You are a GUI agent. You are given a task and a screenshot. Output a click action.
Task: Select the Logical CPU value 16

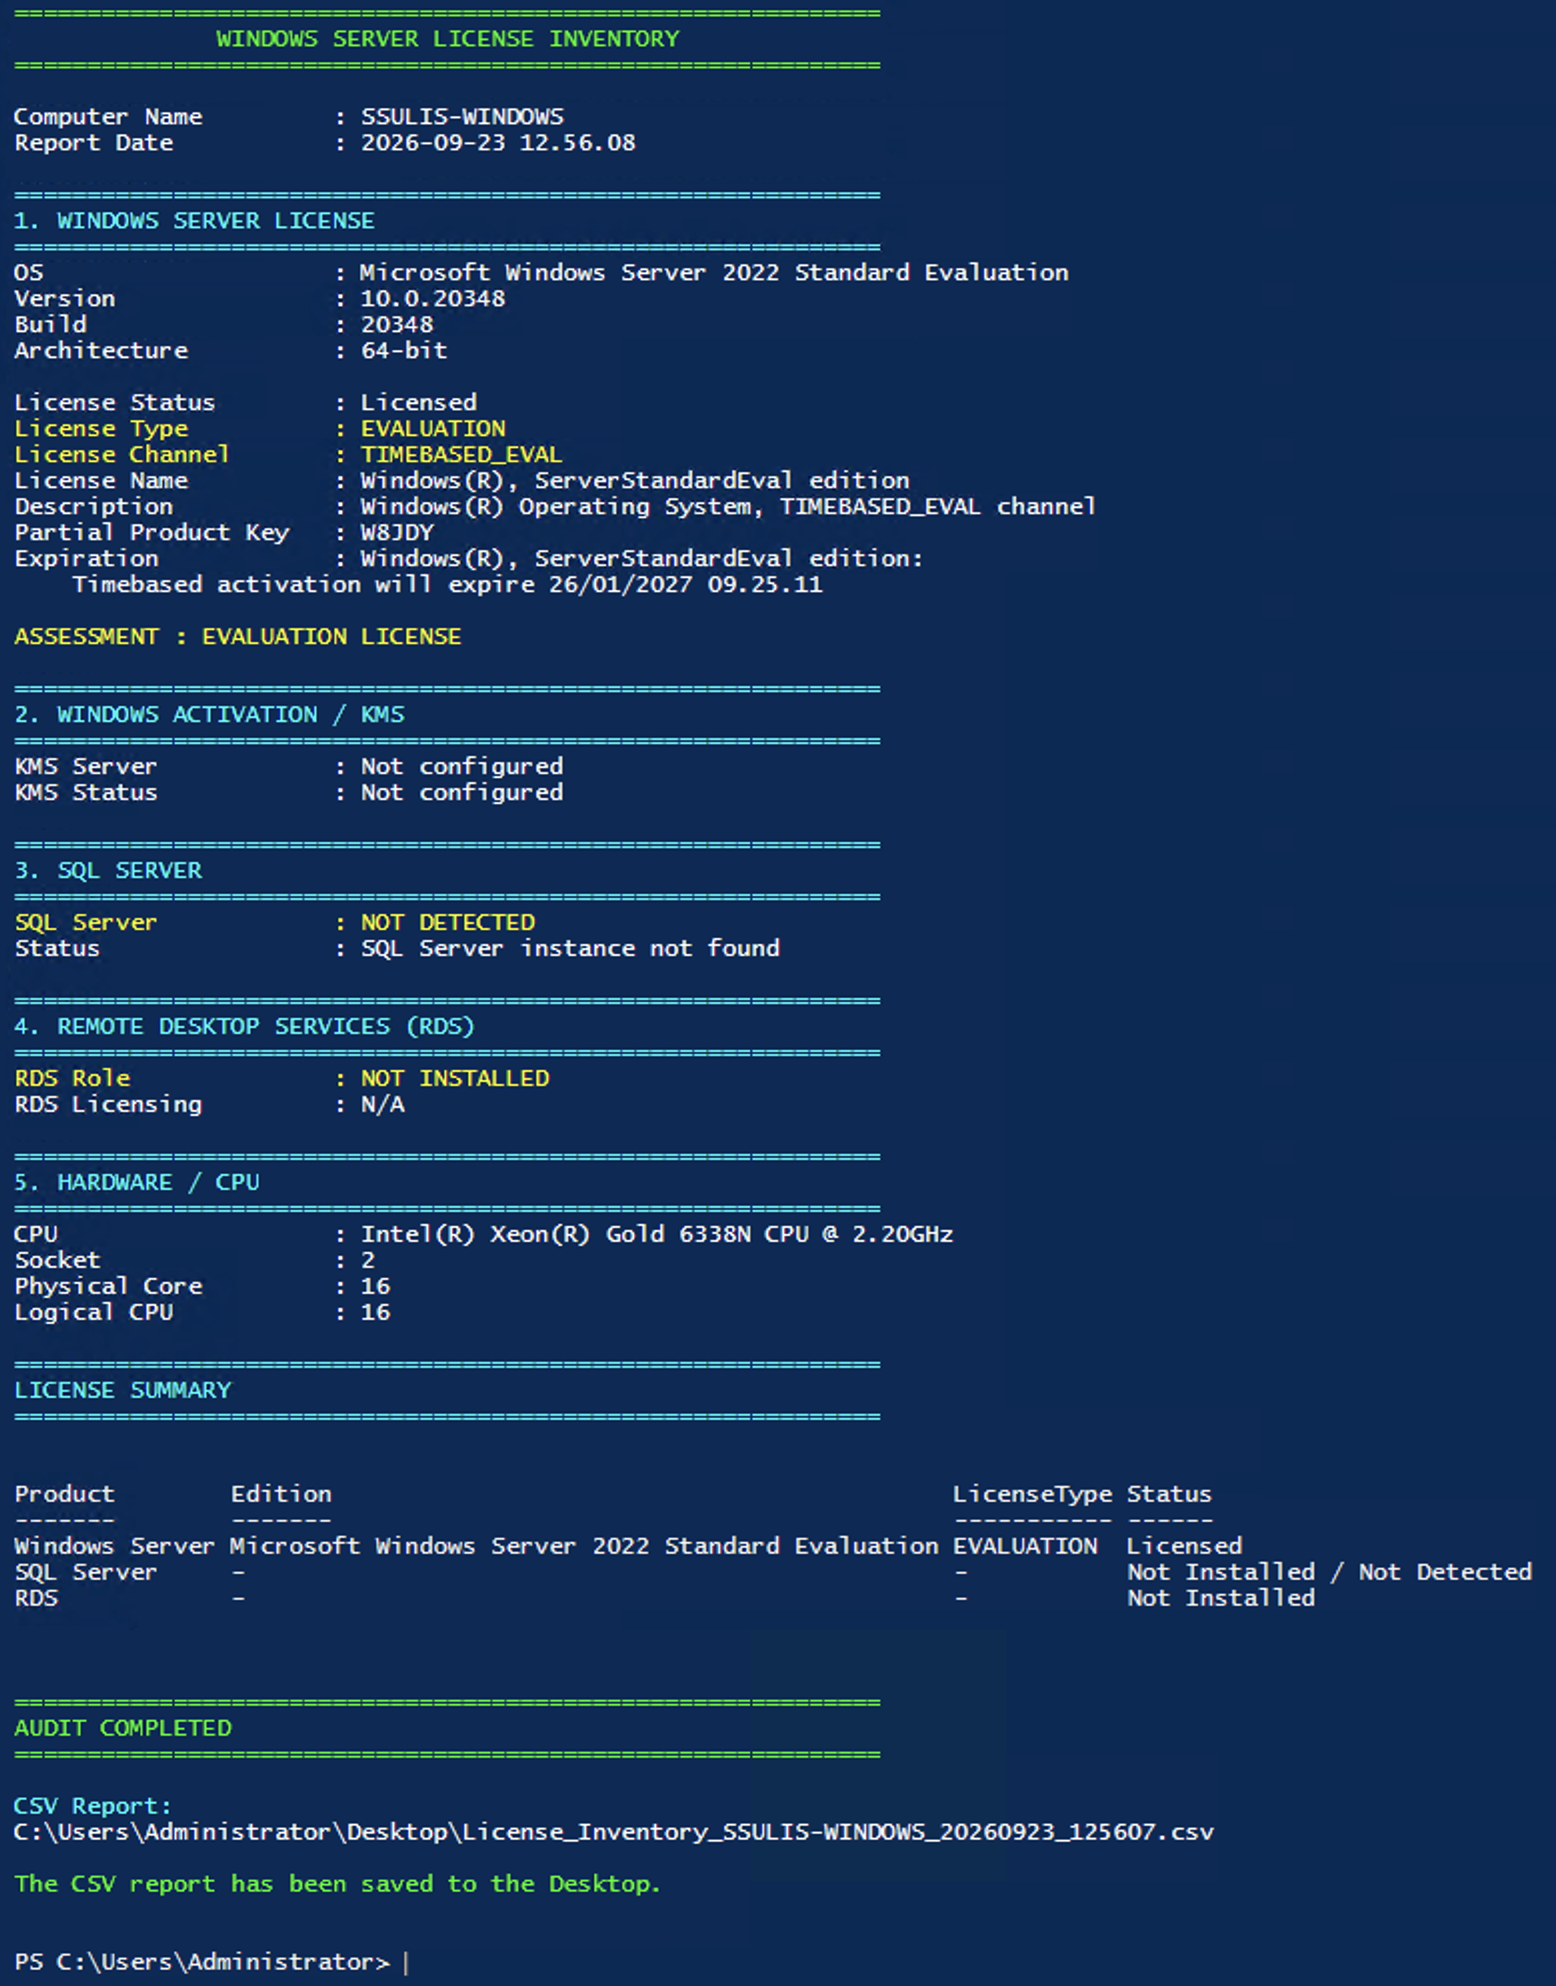[375, 1313]
